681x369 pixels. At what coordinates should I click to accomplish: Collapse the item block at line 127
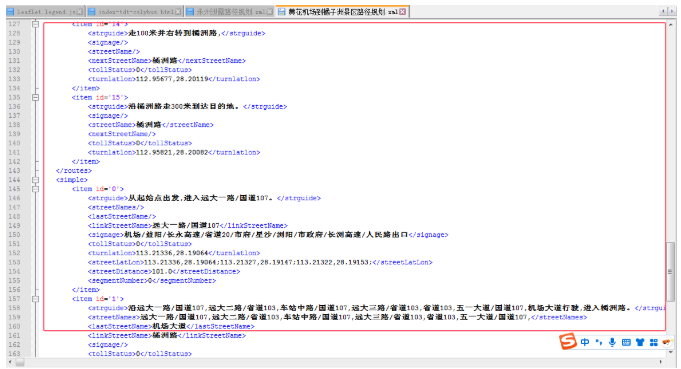[x=36, y=24]
